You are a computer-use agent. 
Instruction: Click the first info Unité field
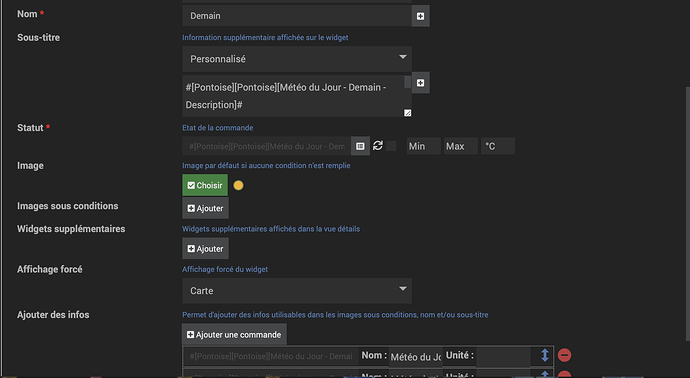click(503, 356)
